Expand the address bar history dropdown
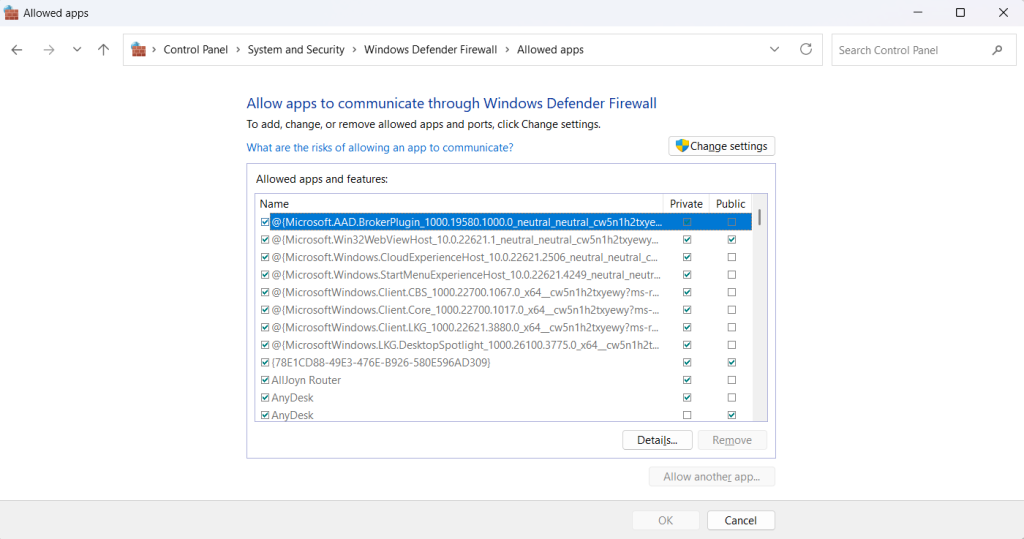 (x=775, y=50)
